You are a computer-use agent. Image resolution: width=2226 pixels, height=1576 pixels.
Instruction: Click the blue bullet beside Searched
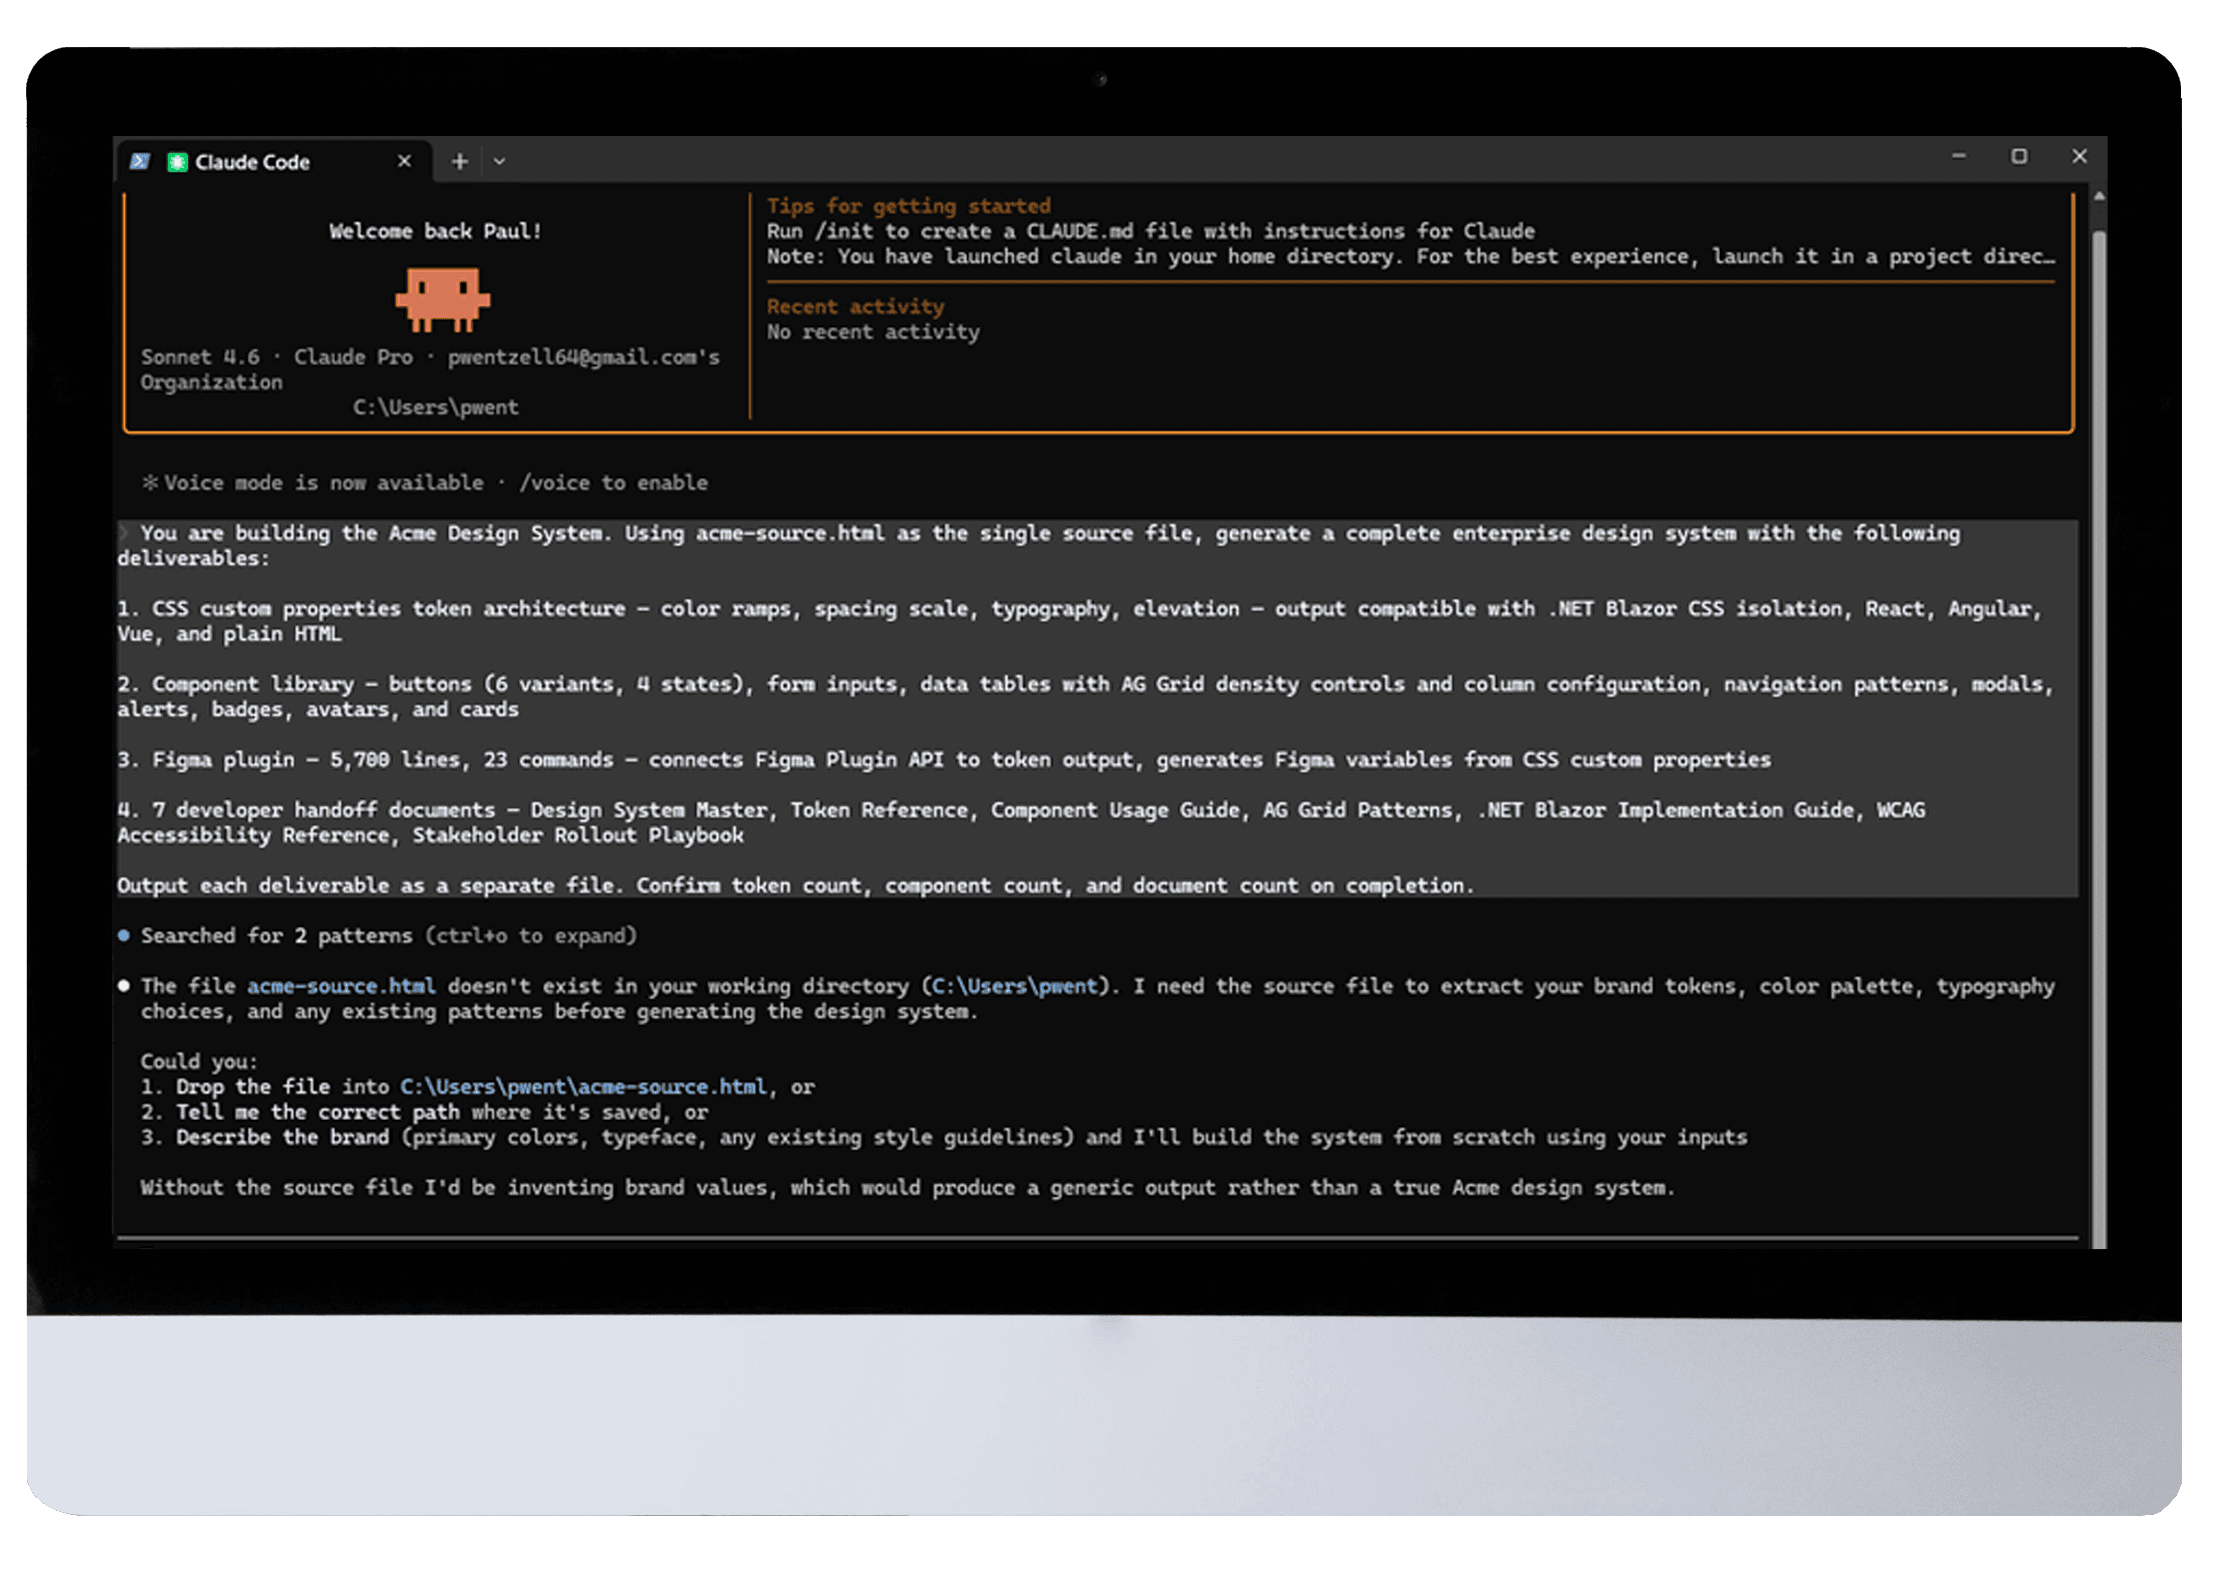[124, 936]
